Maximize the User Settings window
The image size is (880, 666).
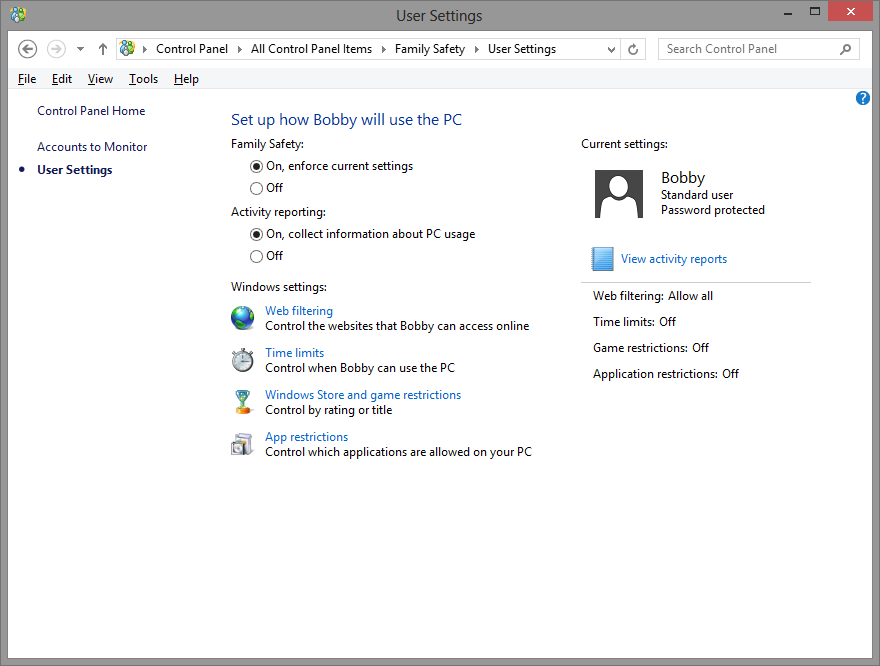pyautogui.click(x=815, y=12)
